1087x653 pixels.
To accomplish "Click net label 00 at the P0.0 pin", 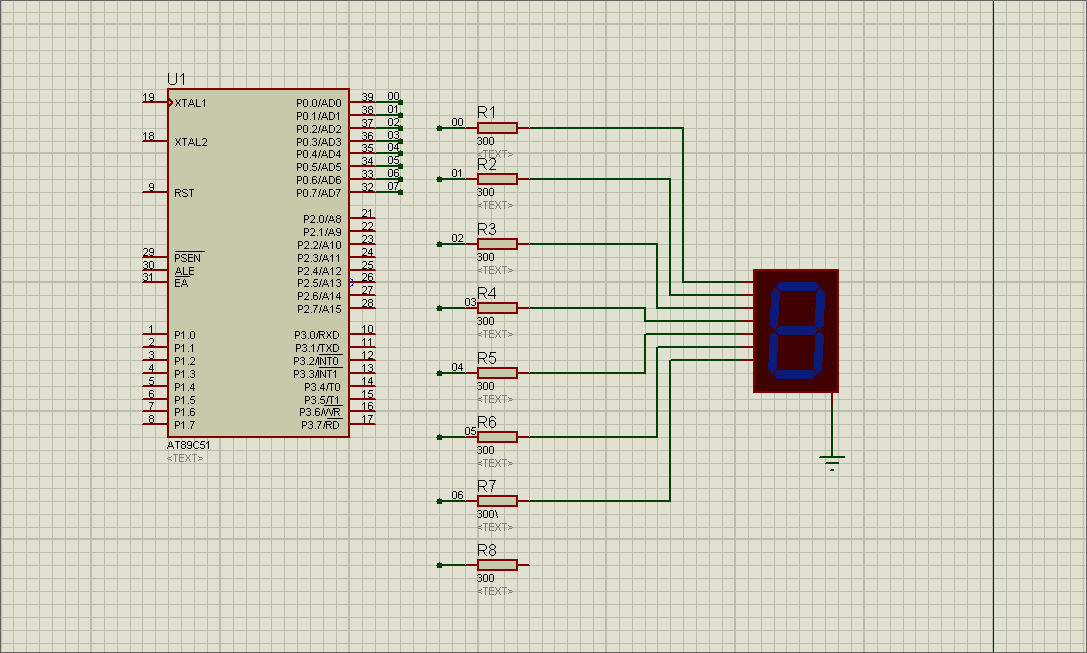I will tap(393, 96).
